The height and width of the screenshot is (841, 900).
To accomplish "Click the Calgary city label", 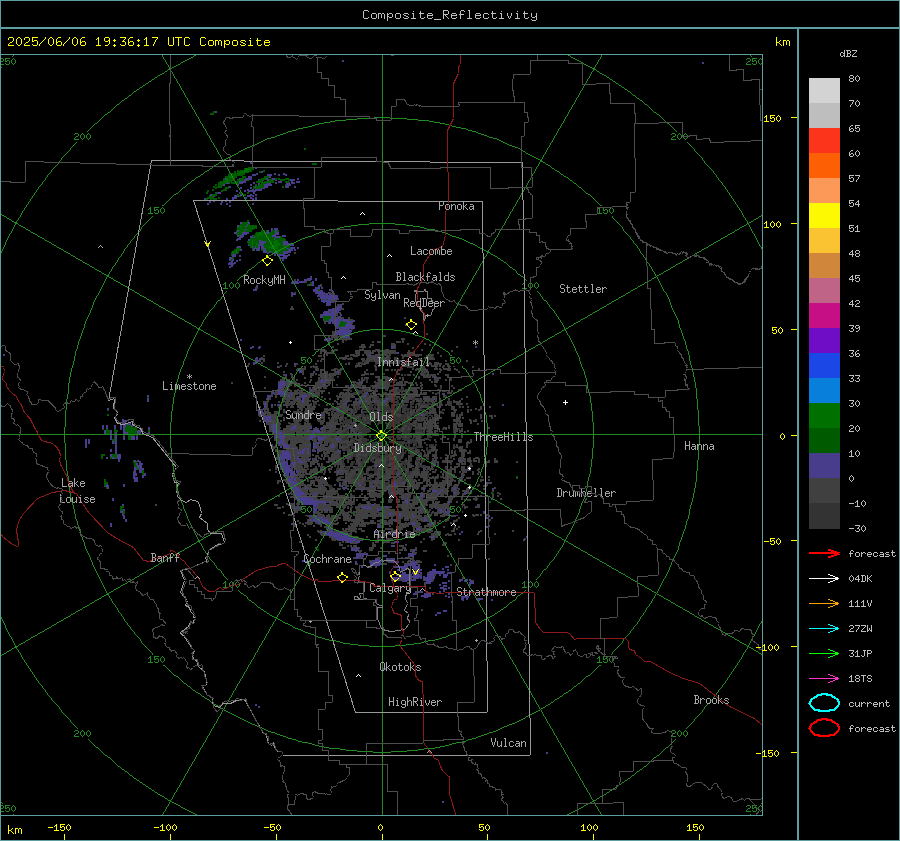I will click(390, 588).
